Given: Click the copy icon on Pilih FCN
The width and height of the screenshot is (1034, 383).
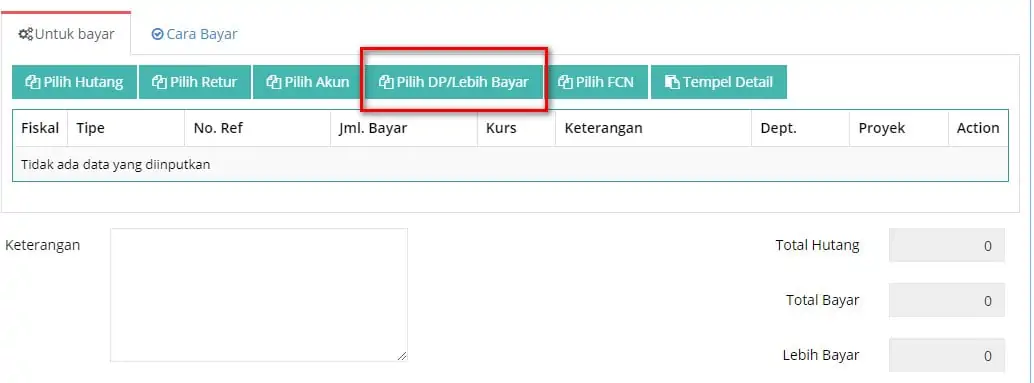Looking at the screenshot, I should coord(565,82).
